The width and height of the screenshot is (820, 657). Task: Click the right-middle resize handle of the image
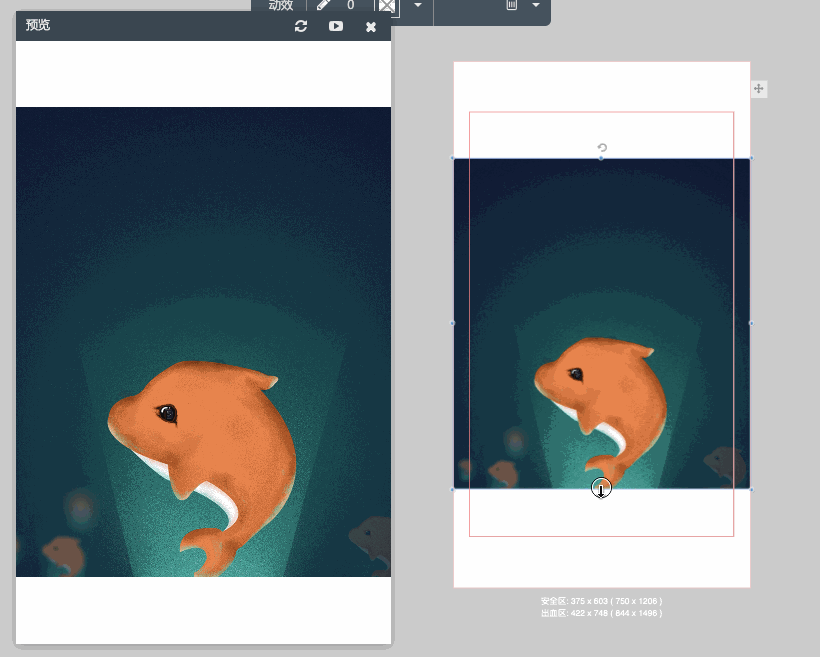click(751, 323)
